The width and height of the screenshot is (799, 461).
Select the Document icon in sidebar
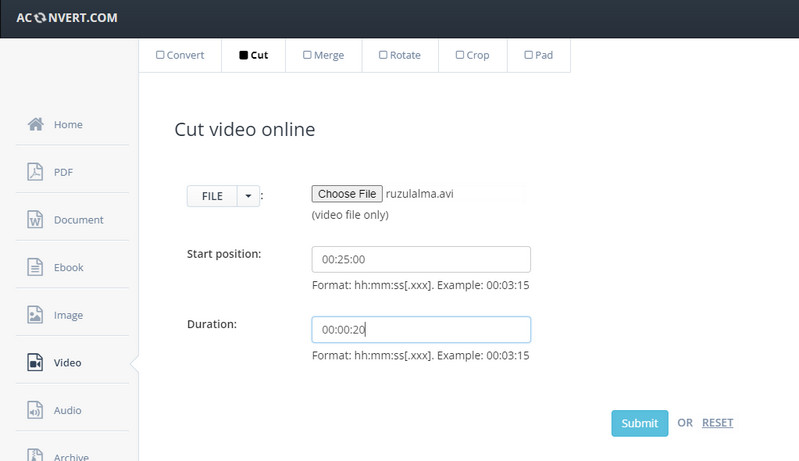[x=35, y=220]
